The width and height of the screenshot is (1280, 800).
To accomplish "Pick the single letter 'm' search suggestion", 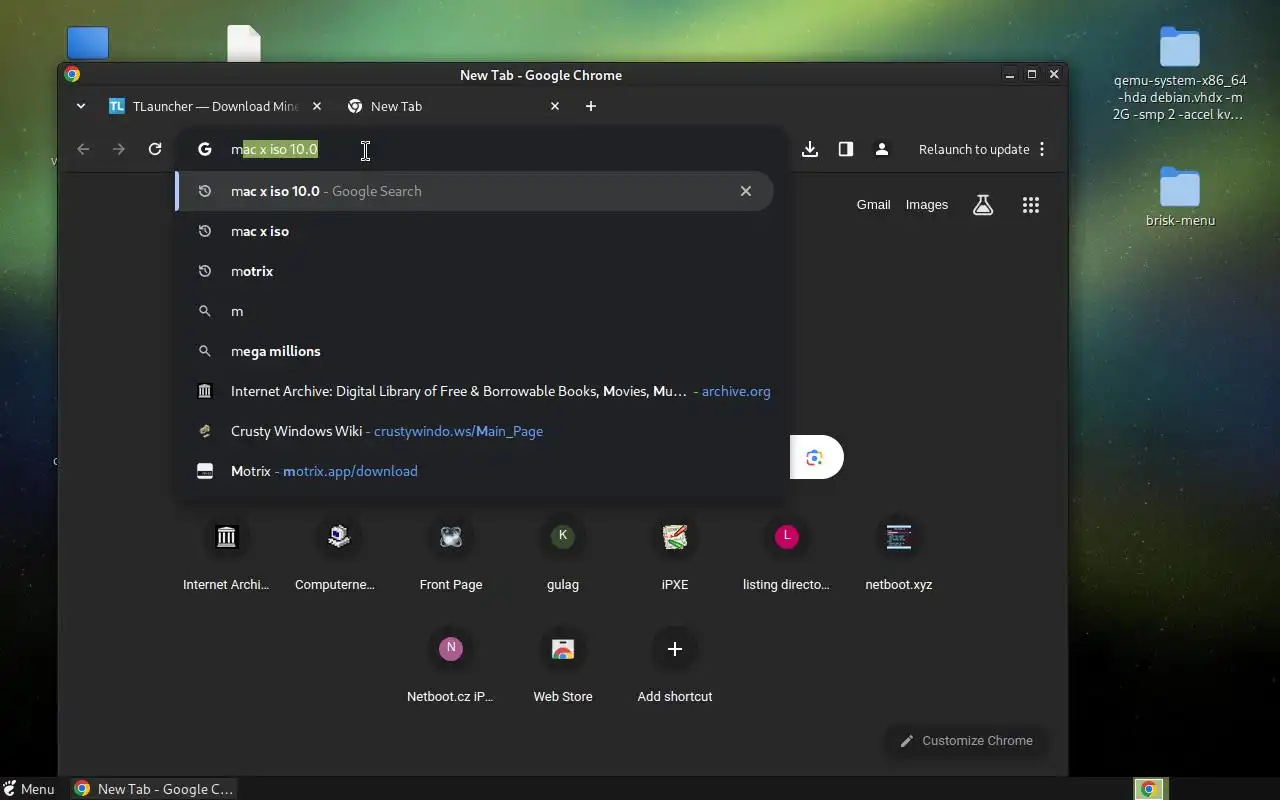I will 474,311.
